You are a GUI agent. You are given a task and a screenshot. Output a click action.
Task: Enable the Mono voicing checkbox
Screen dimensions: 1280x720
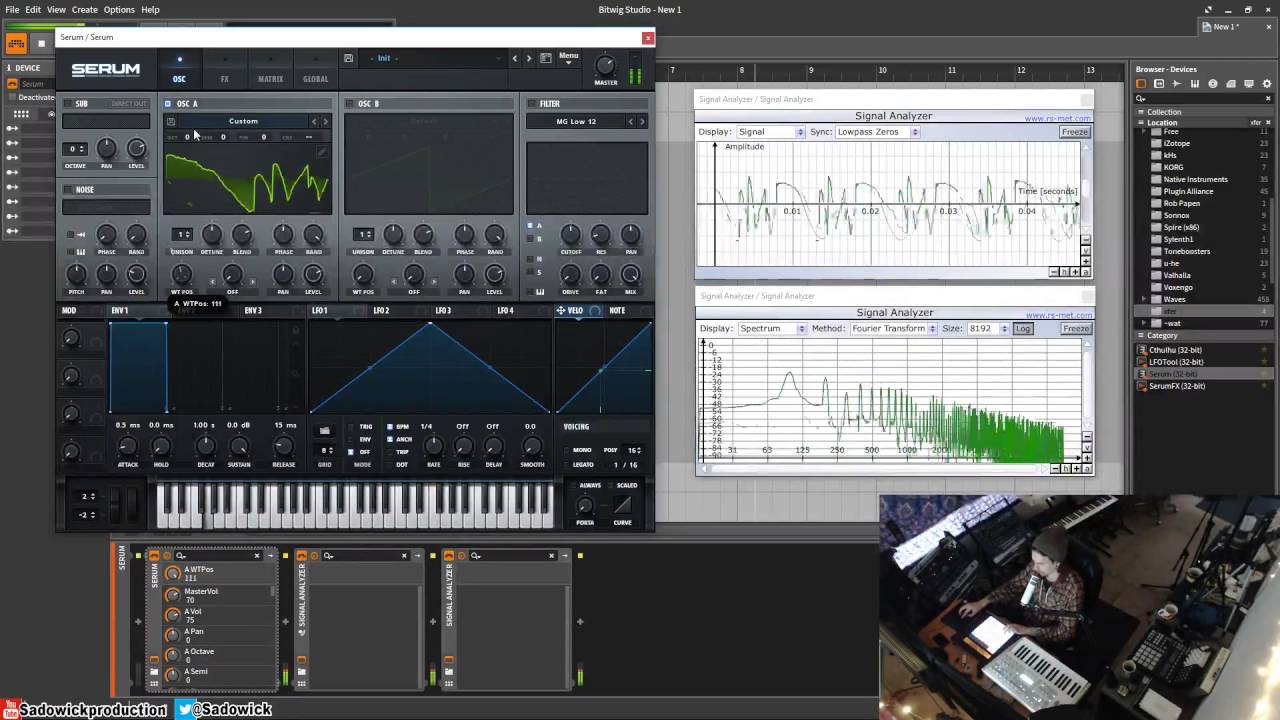tap(565, 450)
